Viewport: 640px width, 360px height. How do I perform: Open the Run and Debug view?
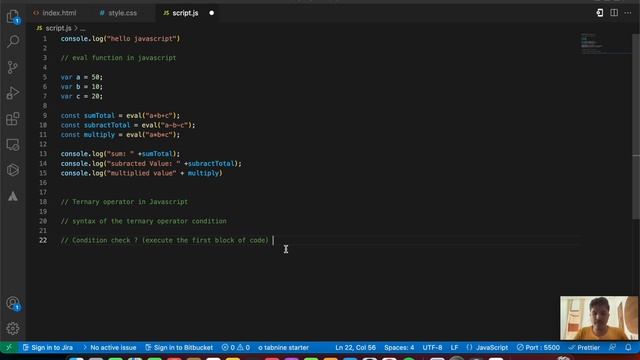pyautogui.click(x=13, y=93)
